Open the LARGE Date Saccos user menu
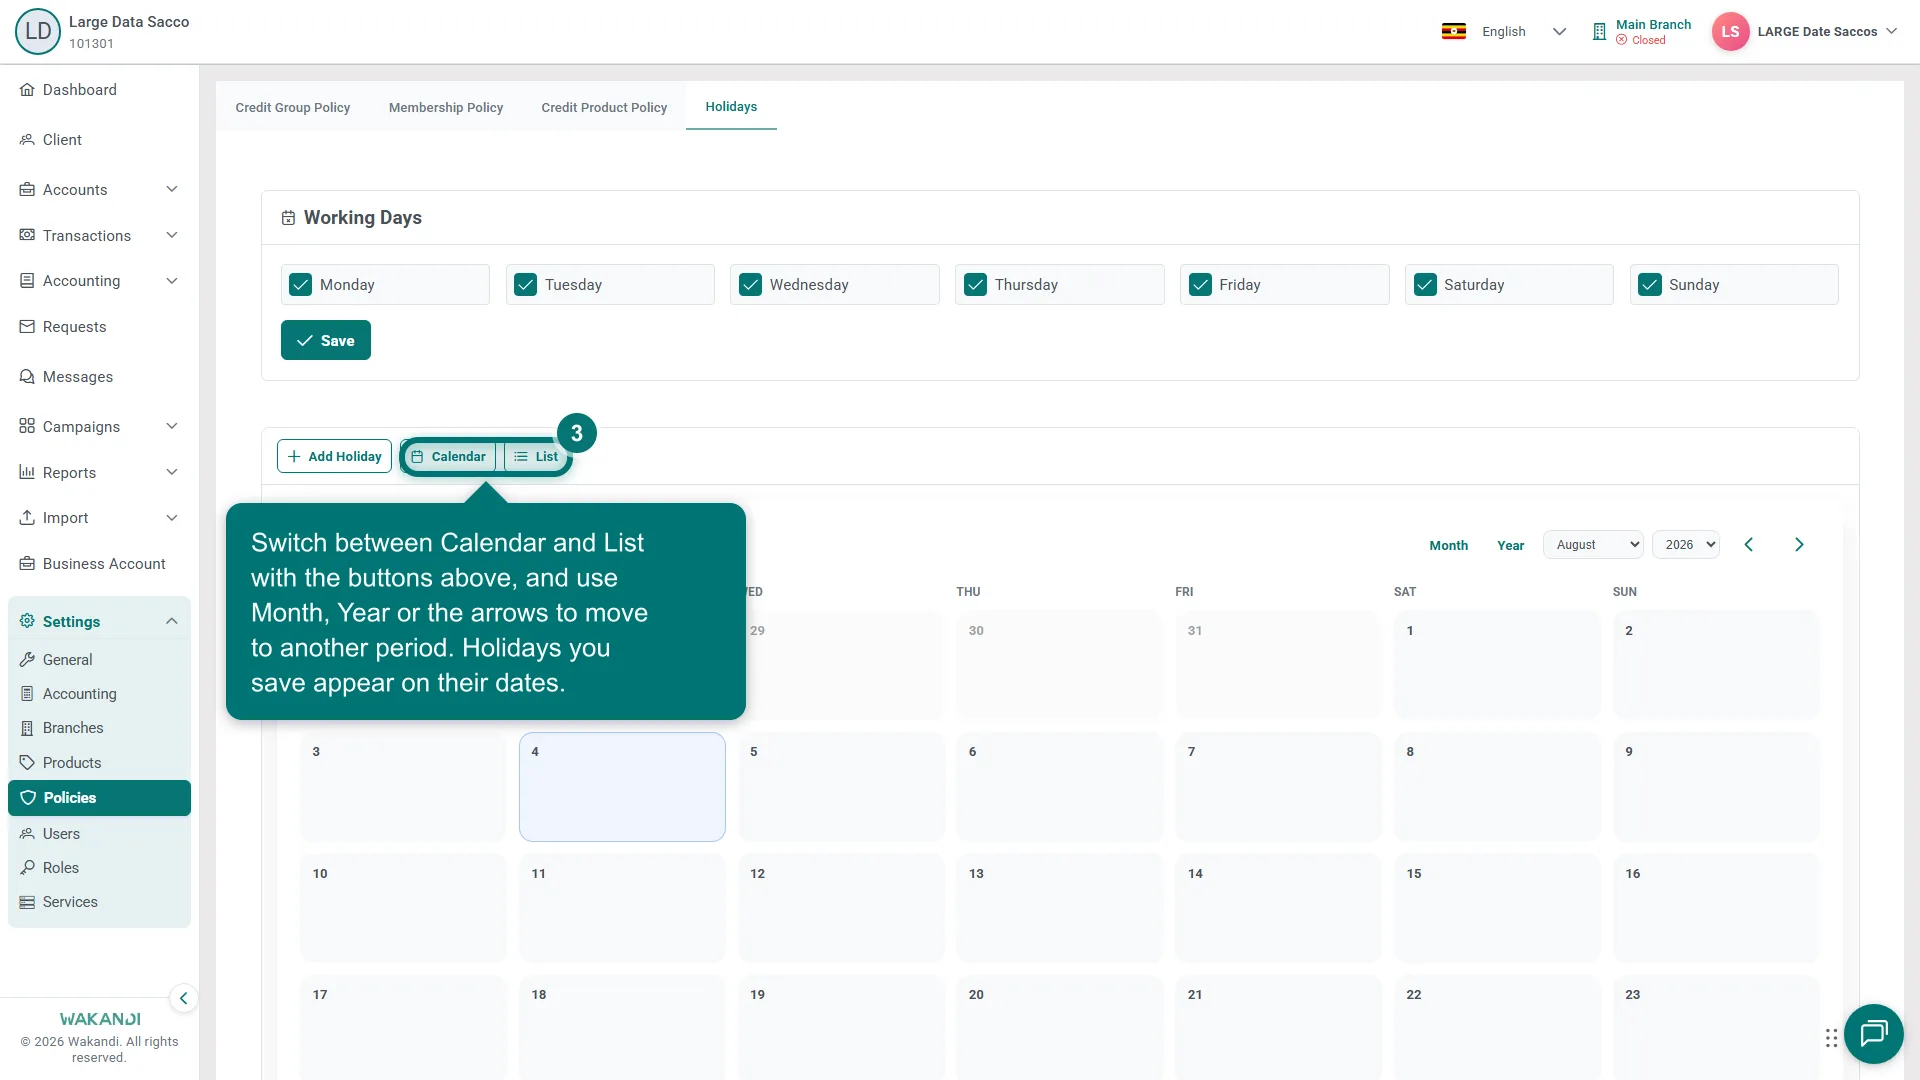This screenshot has width=1920, height=1080. click(1827, 32)
